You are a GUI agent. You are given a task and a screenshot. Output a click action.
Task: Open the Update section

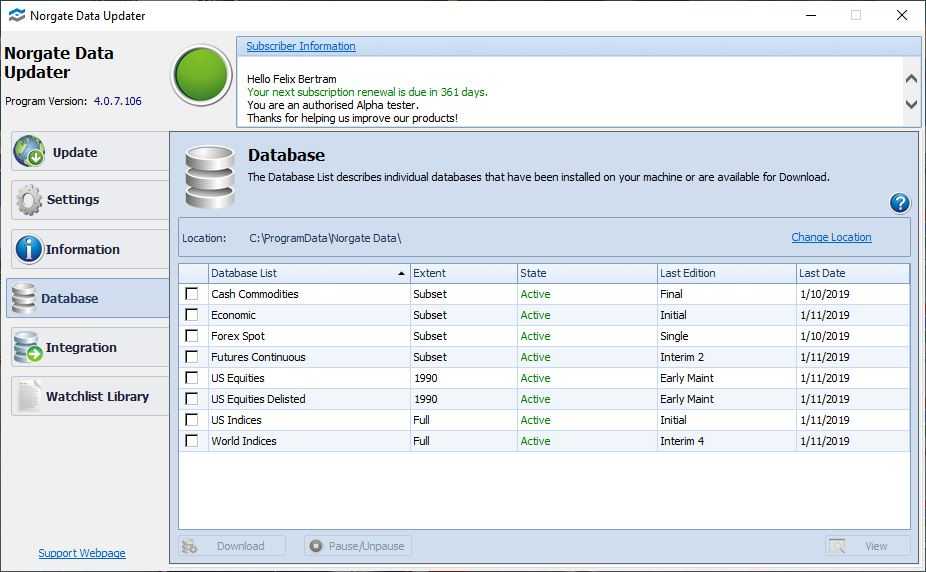tap(90, 152)
